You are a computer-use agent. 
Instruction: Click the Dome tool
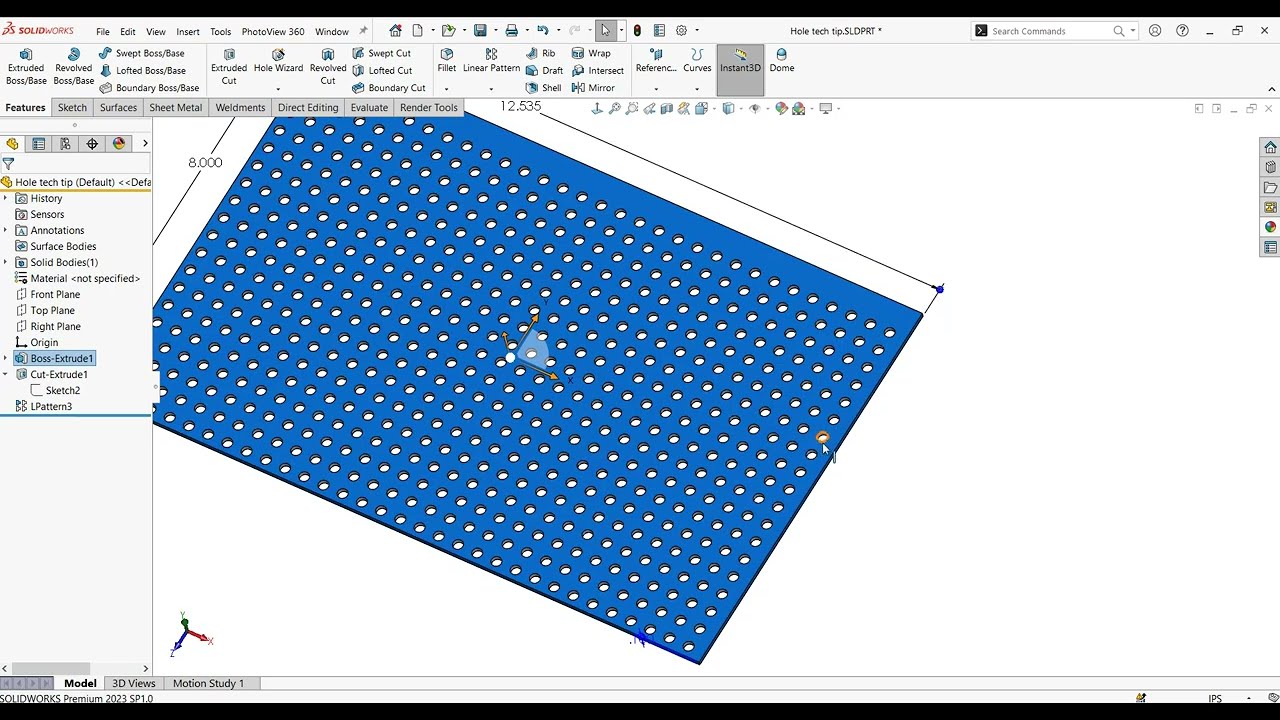(782, 61)
